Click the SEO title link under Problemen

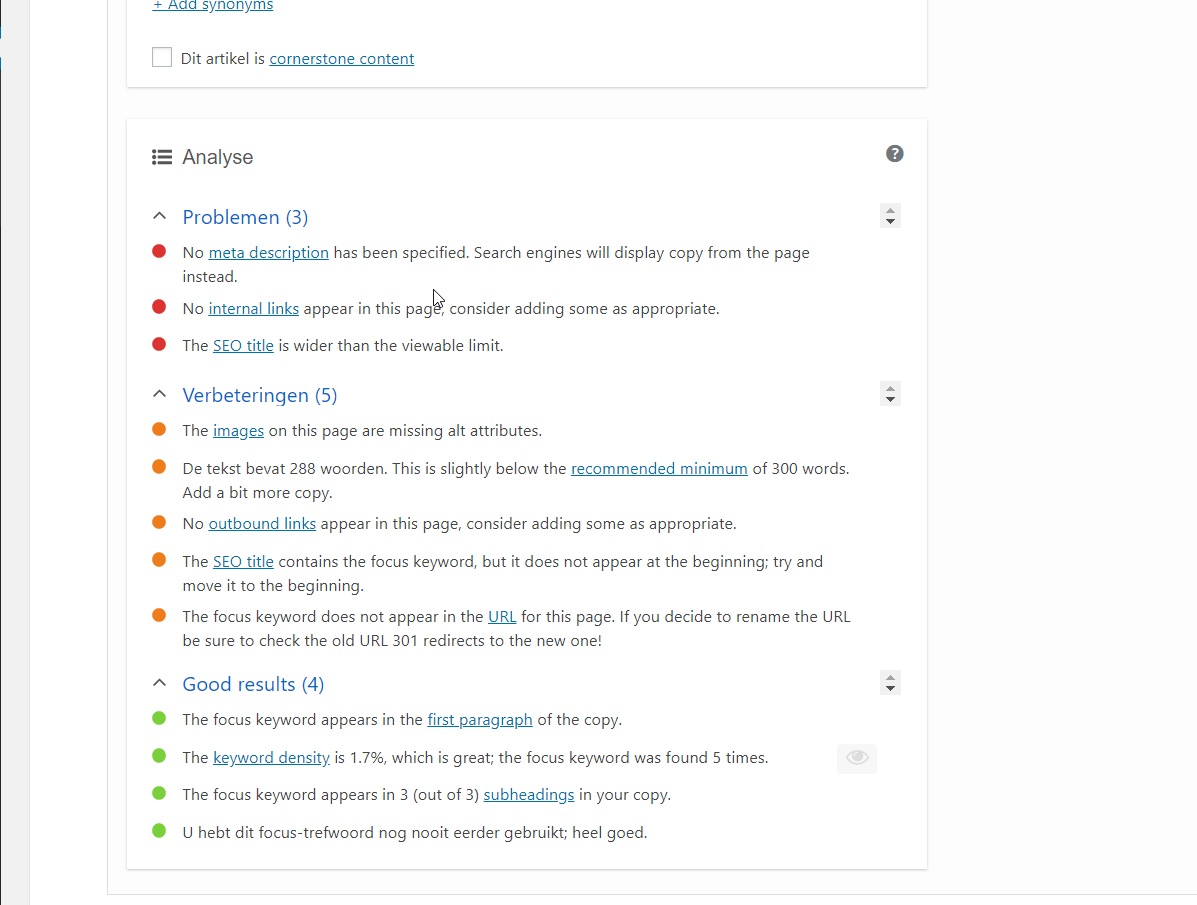pyautogui.click(x=243, y=344)
